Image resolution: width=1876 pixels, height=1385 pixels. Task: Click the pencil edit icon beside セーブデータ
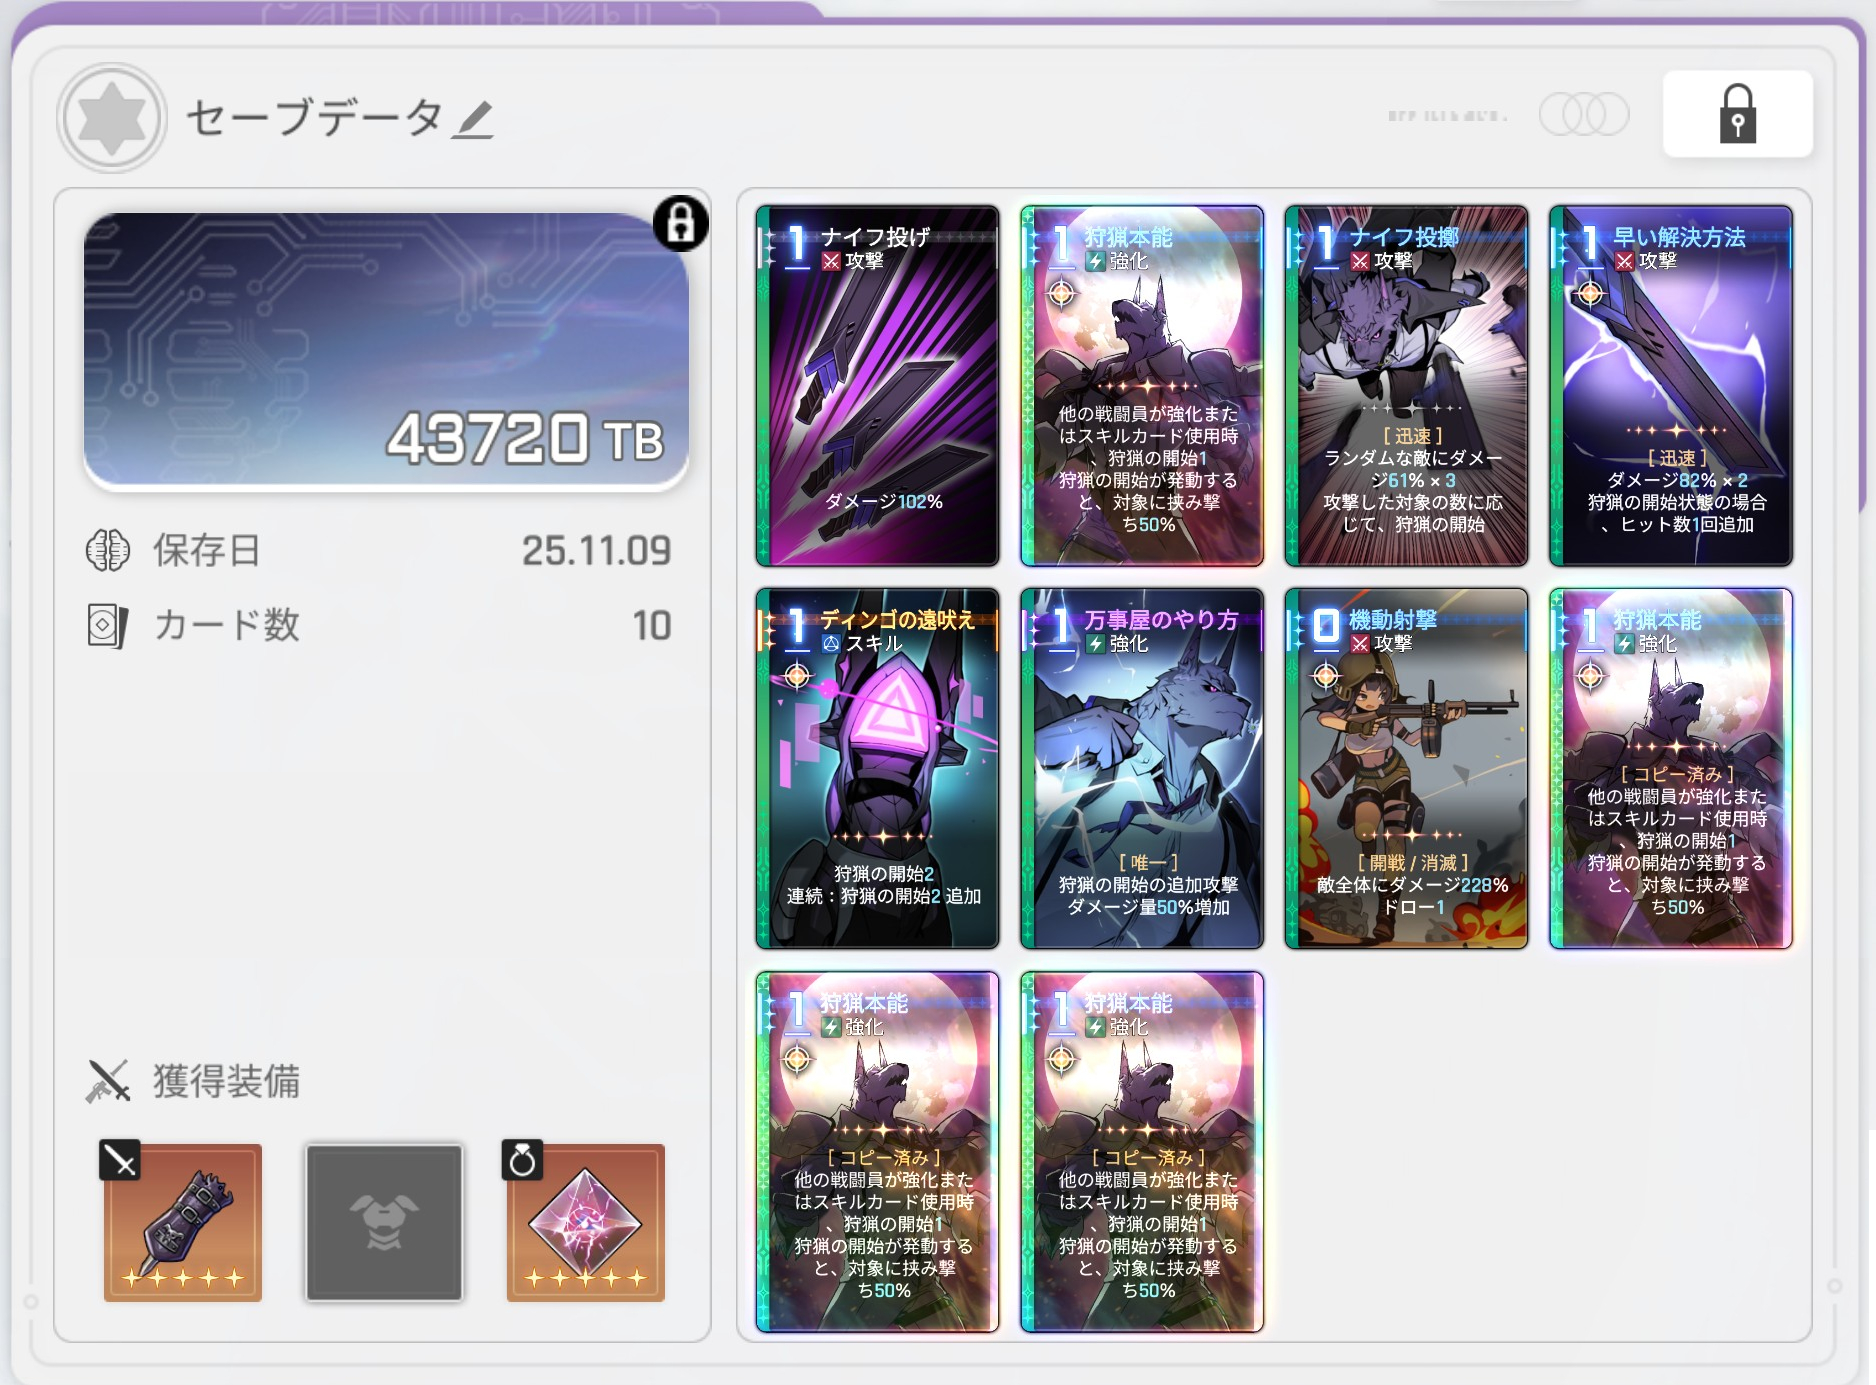coord(472,120)
